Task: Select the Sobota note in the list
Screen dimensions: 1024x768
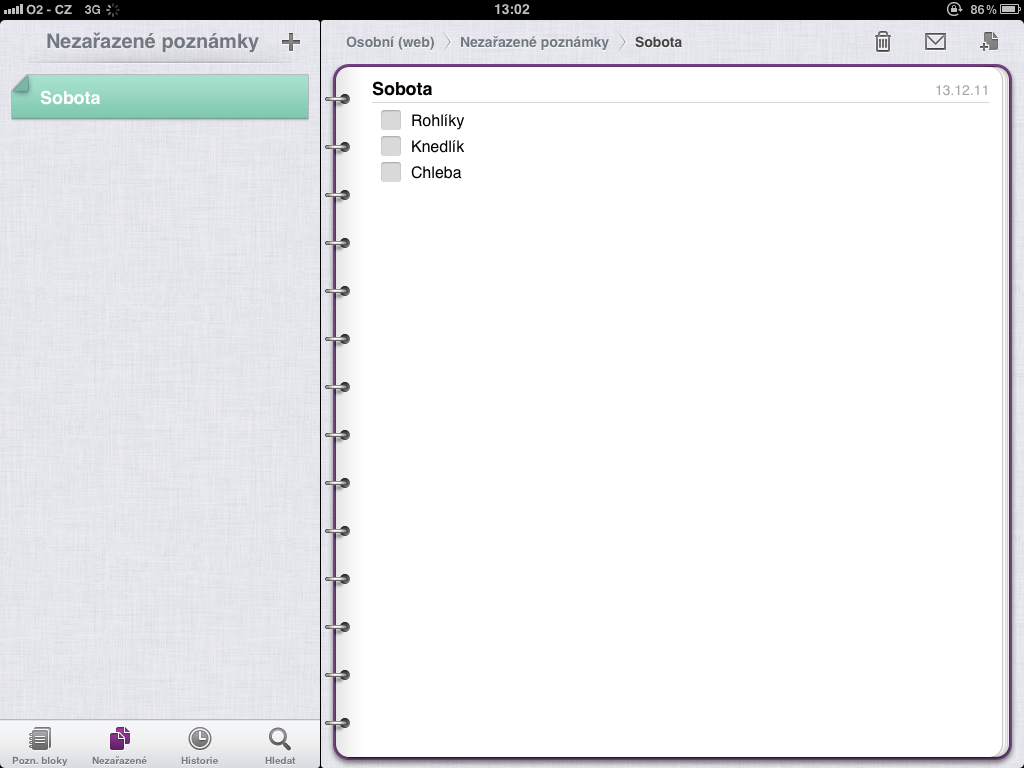Action: click(x=160, y=97)
